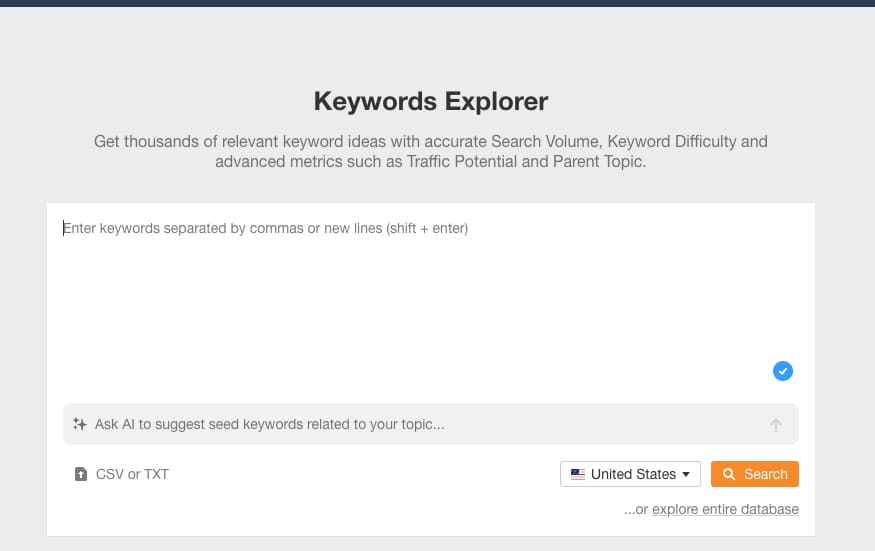This screenshot has height=551, width=875.
Task: Click the file upload icon
Action: coord(81,474)
